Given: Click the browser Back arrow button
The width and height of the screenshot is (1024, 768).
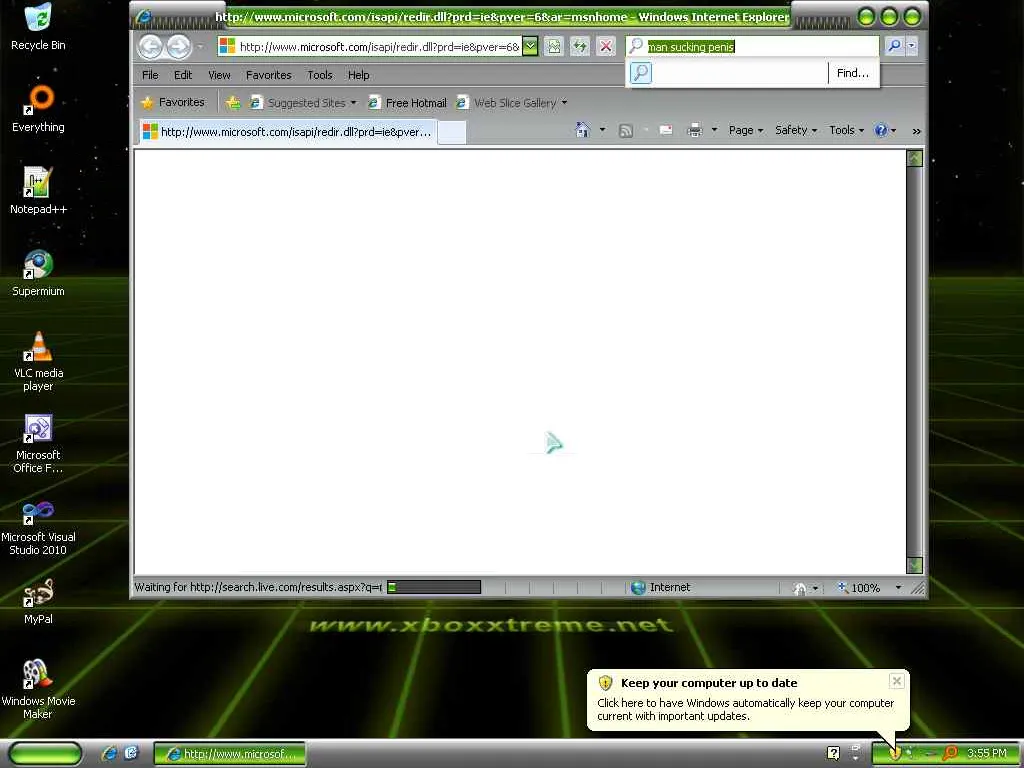Looking at the screenshot, I should pyautogui.click(x=151, y=46).
